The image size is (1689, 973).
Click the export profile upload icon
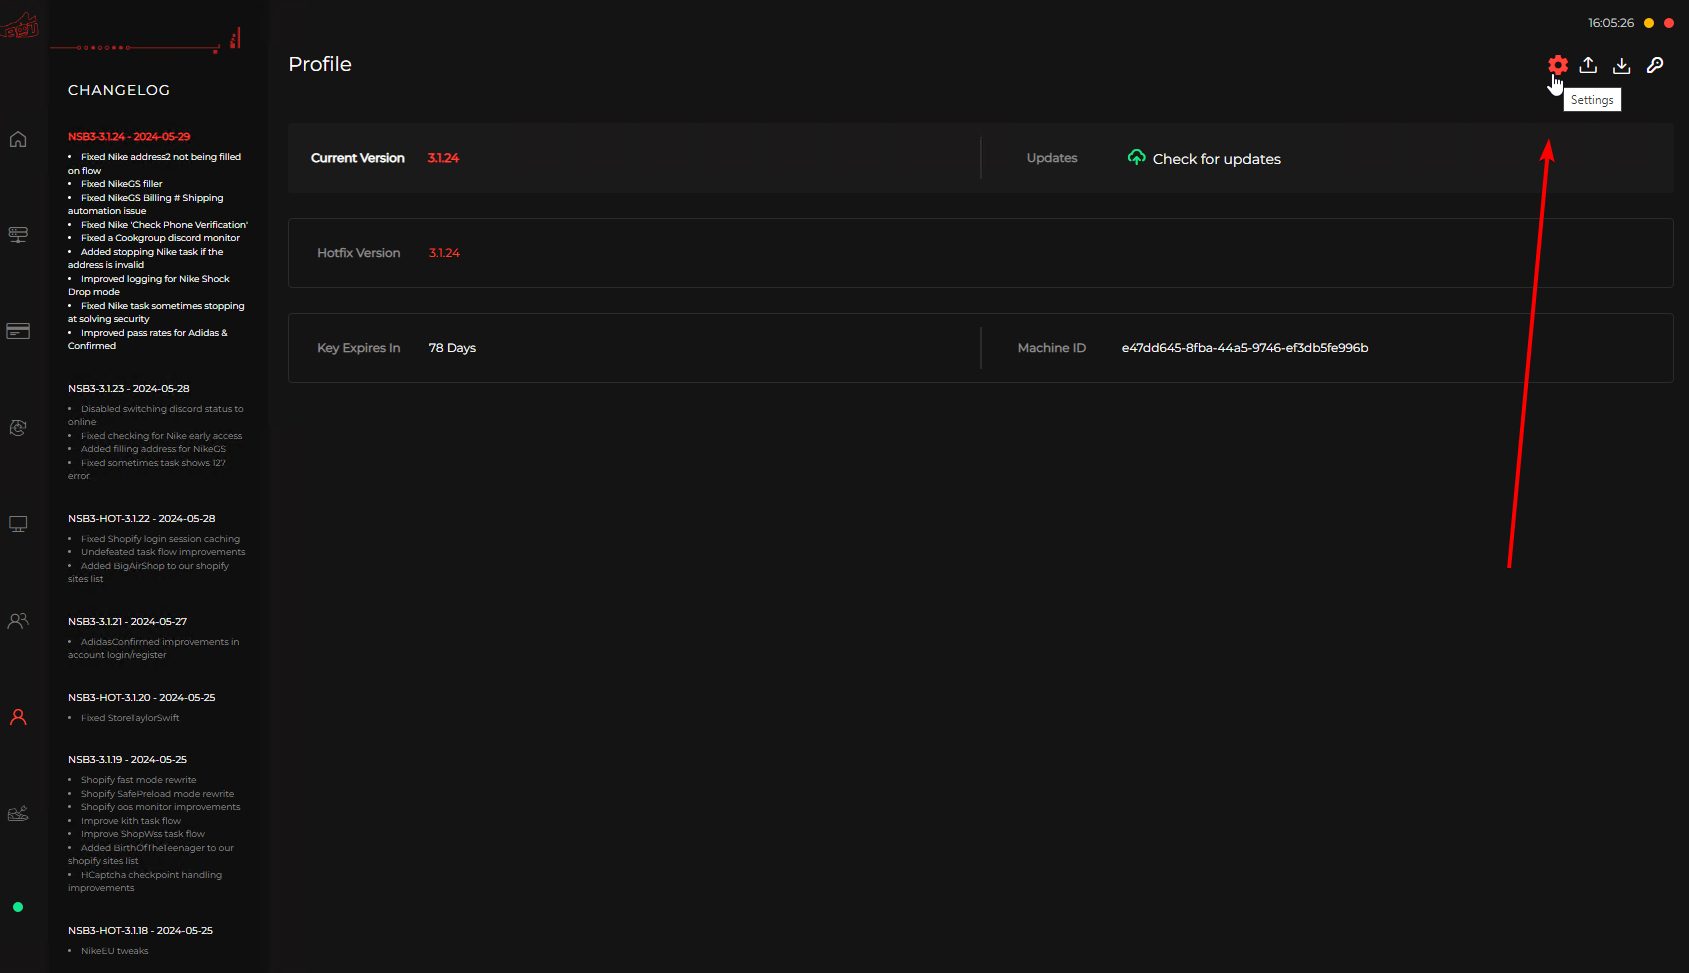(1588, 64)
